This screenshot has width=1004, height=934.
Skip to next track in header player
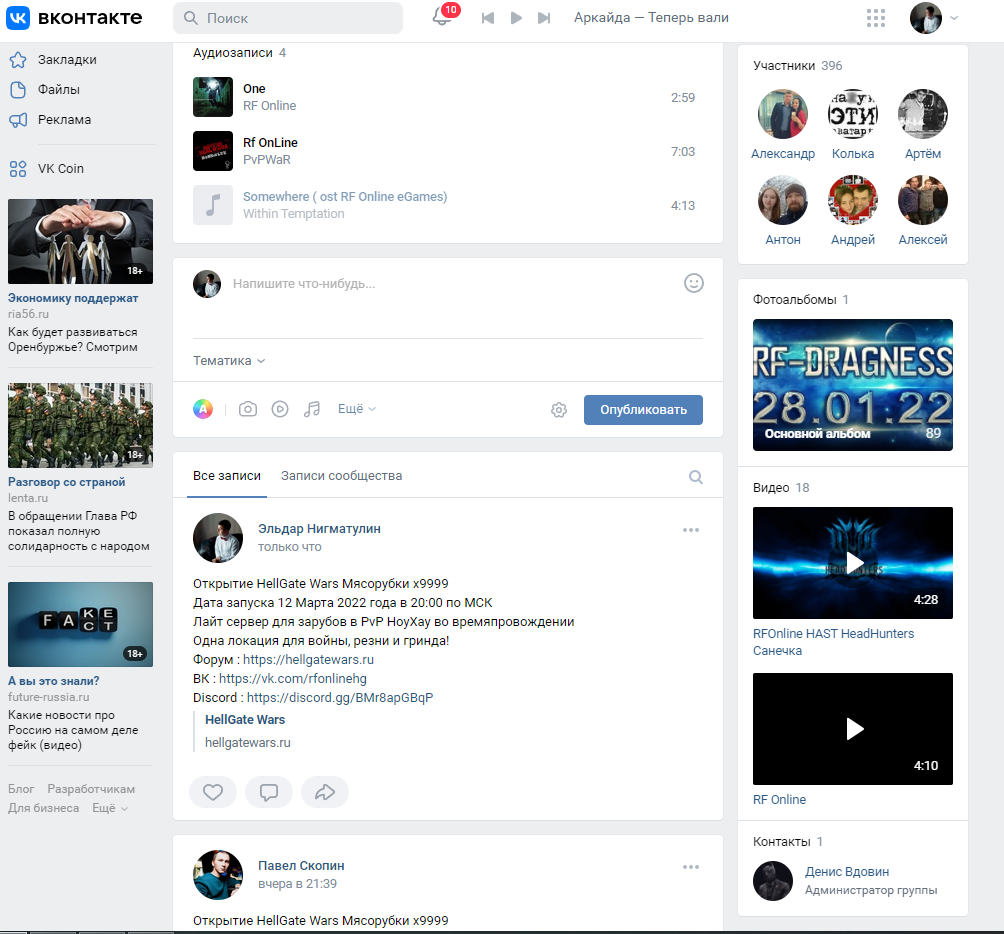(x=544, y=18)
